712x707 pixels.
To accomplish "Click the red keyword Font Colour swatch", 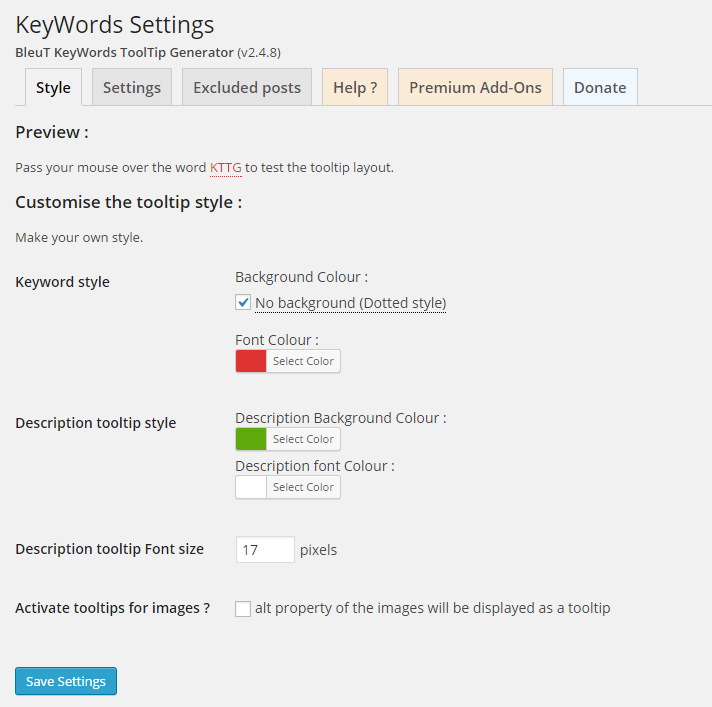I will pyautogui.click(x=251, y=361).
